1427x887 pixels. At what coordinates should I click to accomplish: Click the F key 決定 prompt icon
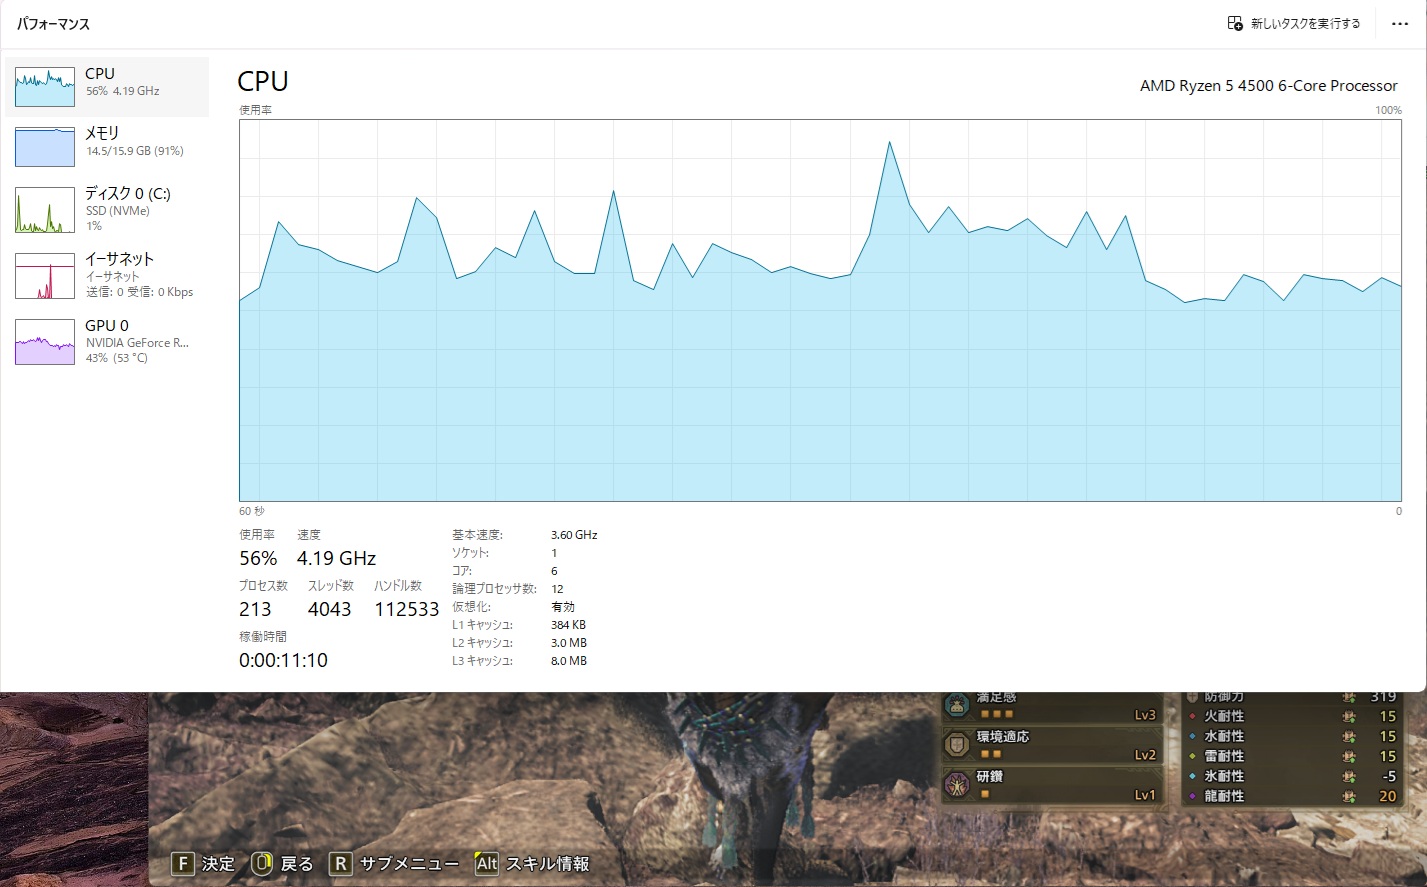point(182,864)
